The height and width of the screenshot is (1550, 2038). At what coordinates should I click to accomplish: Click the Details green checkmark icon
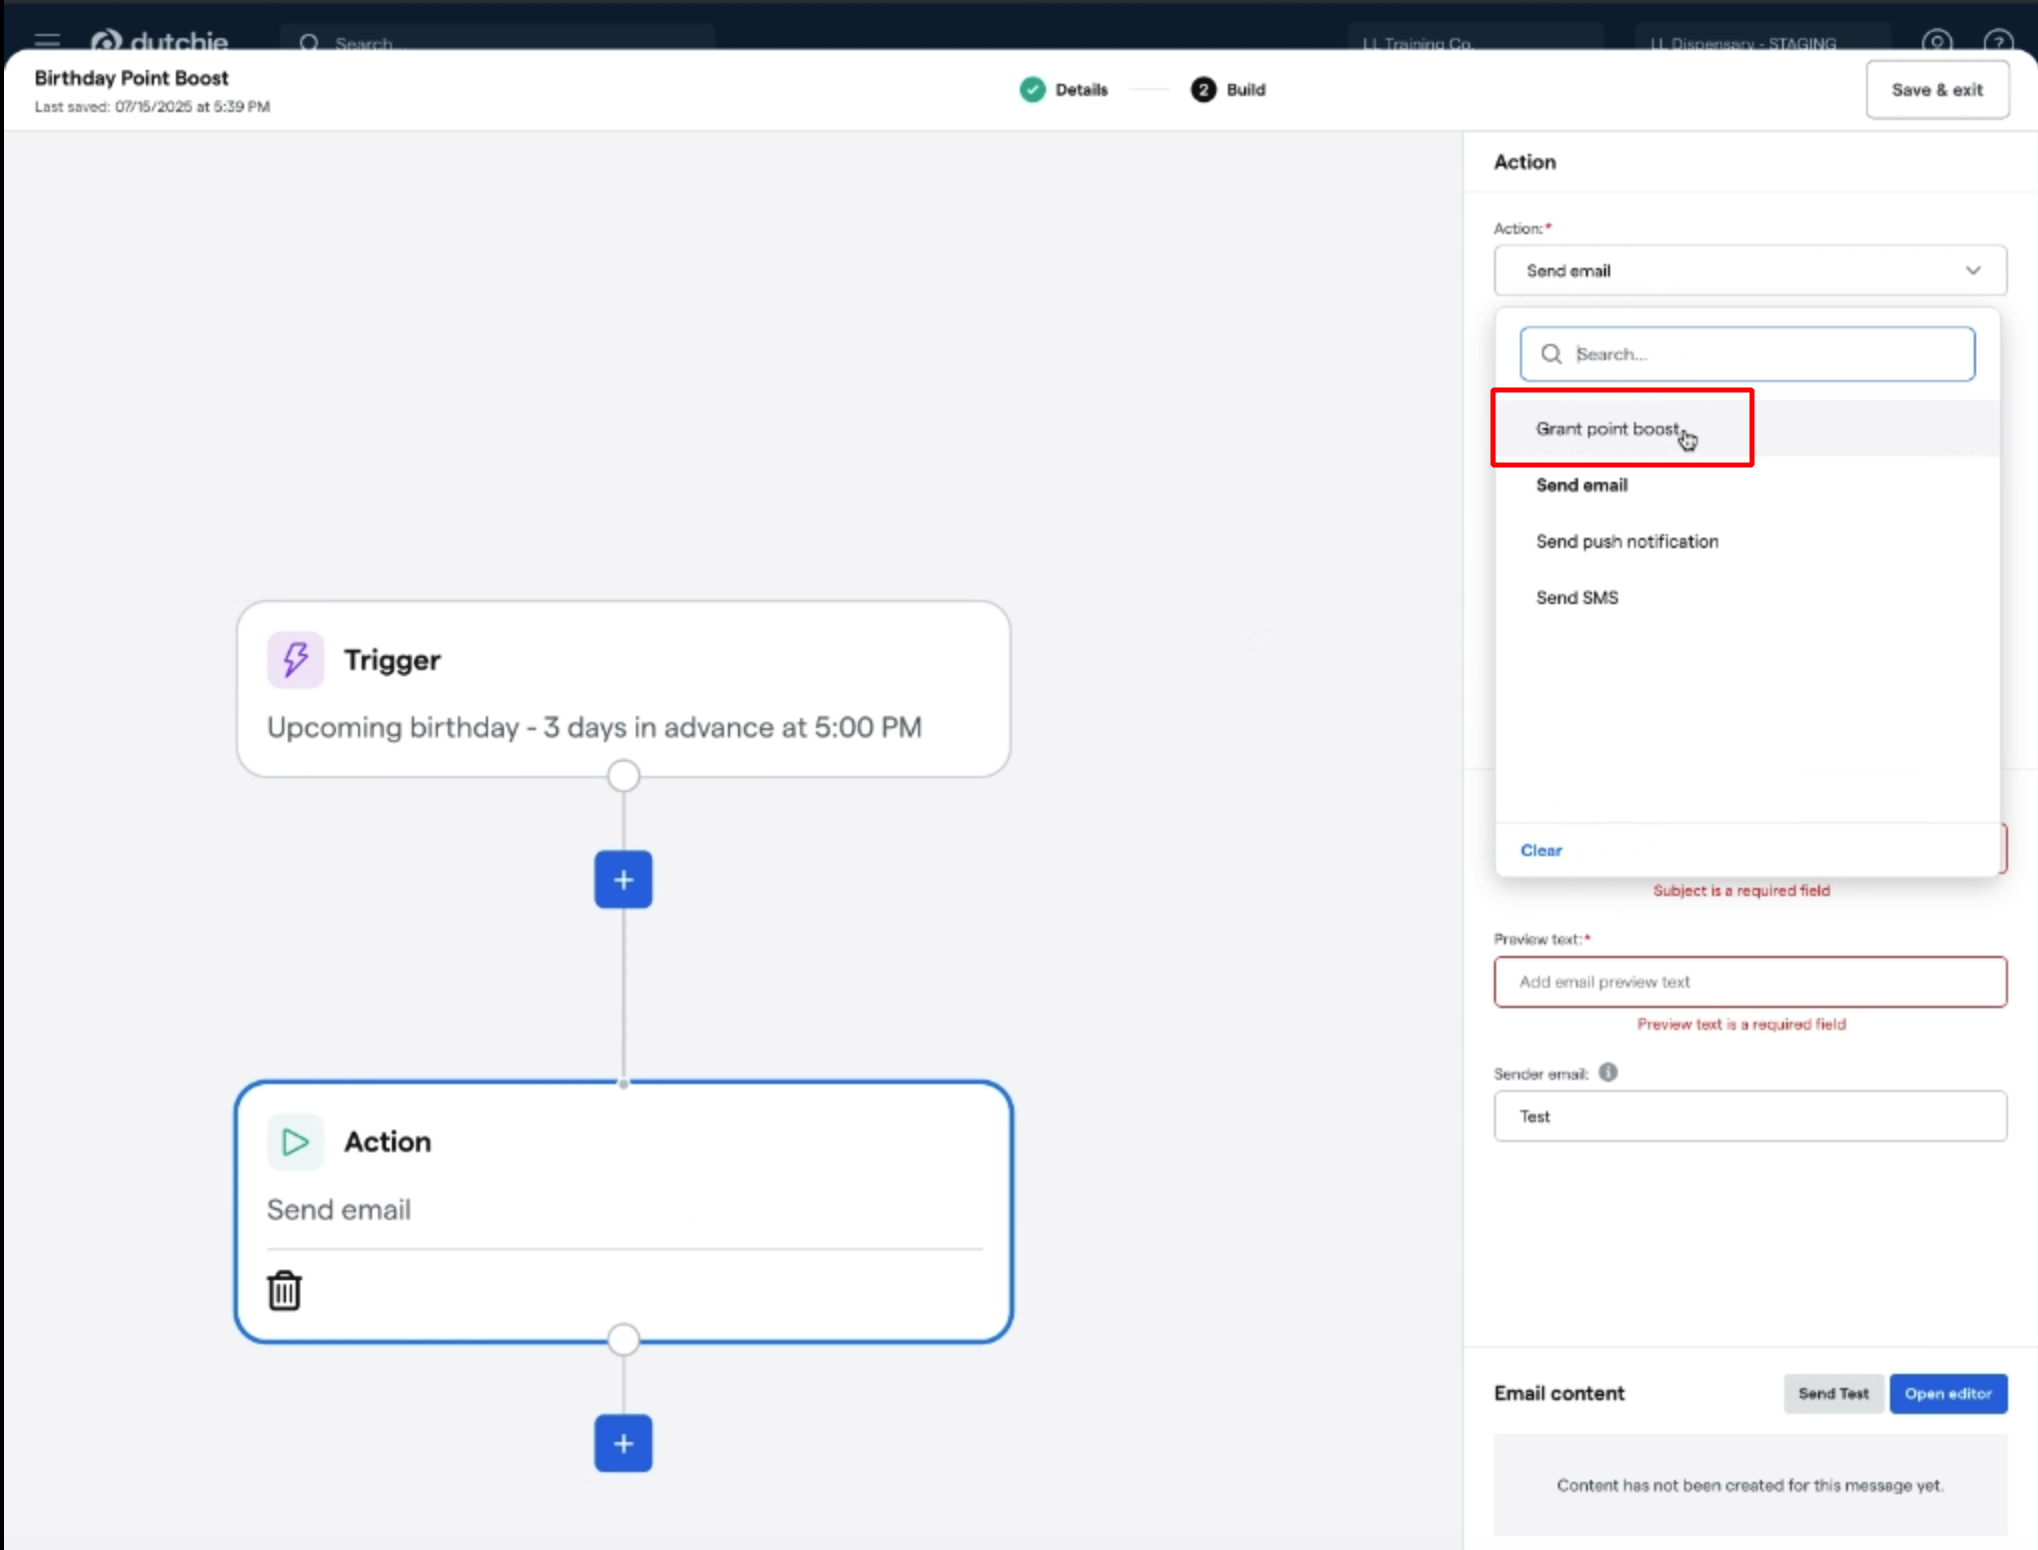[1032, 90]
